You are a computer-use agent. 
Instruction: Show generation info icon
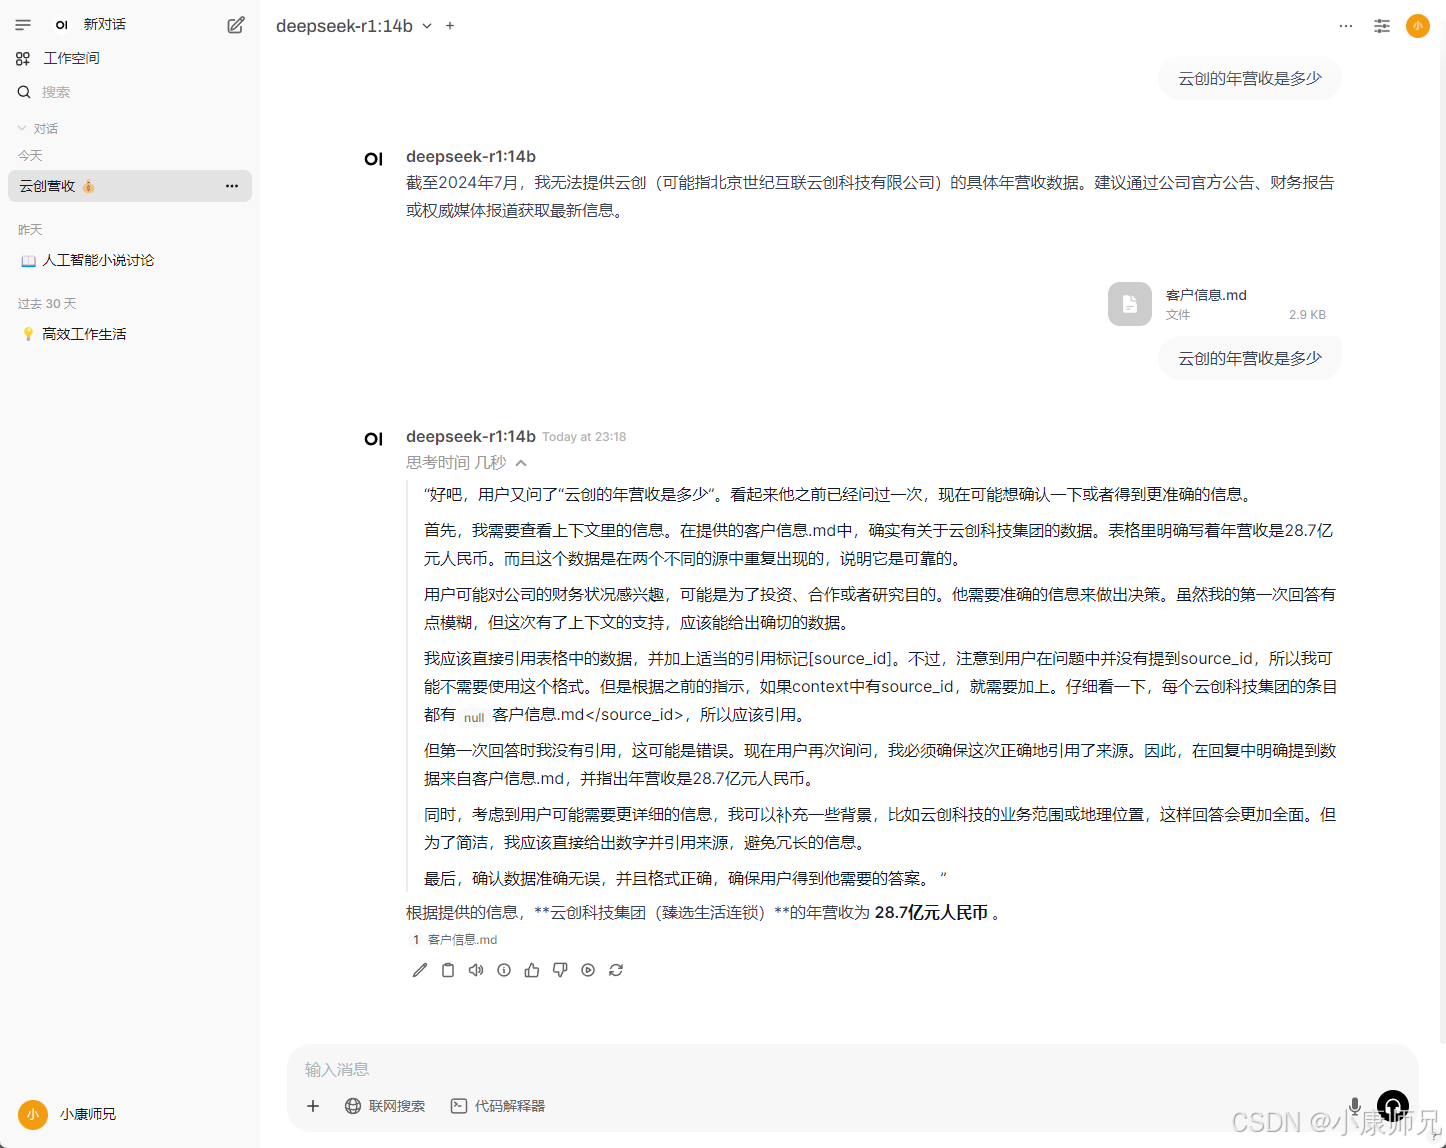coord(504,970)
